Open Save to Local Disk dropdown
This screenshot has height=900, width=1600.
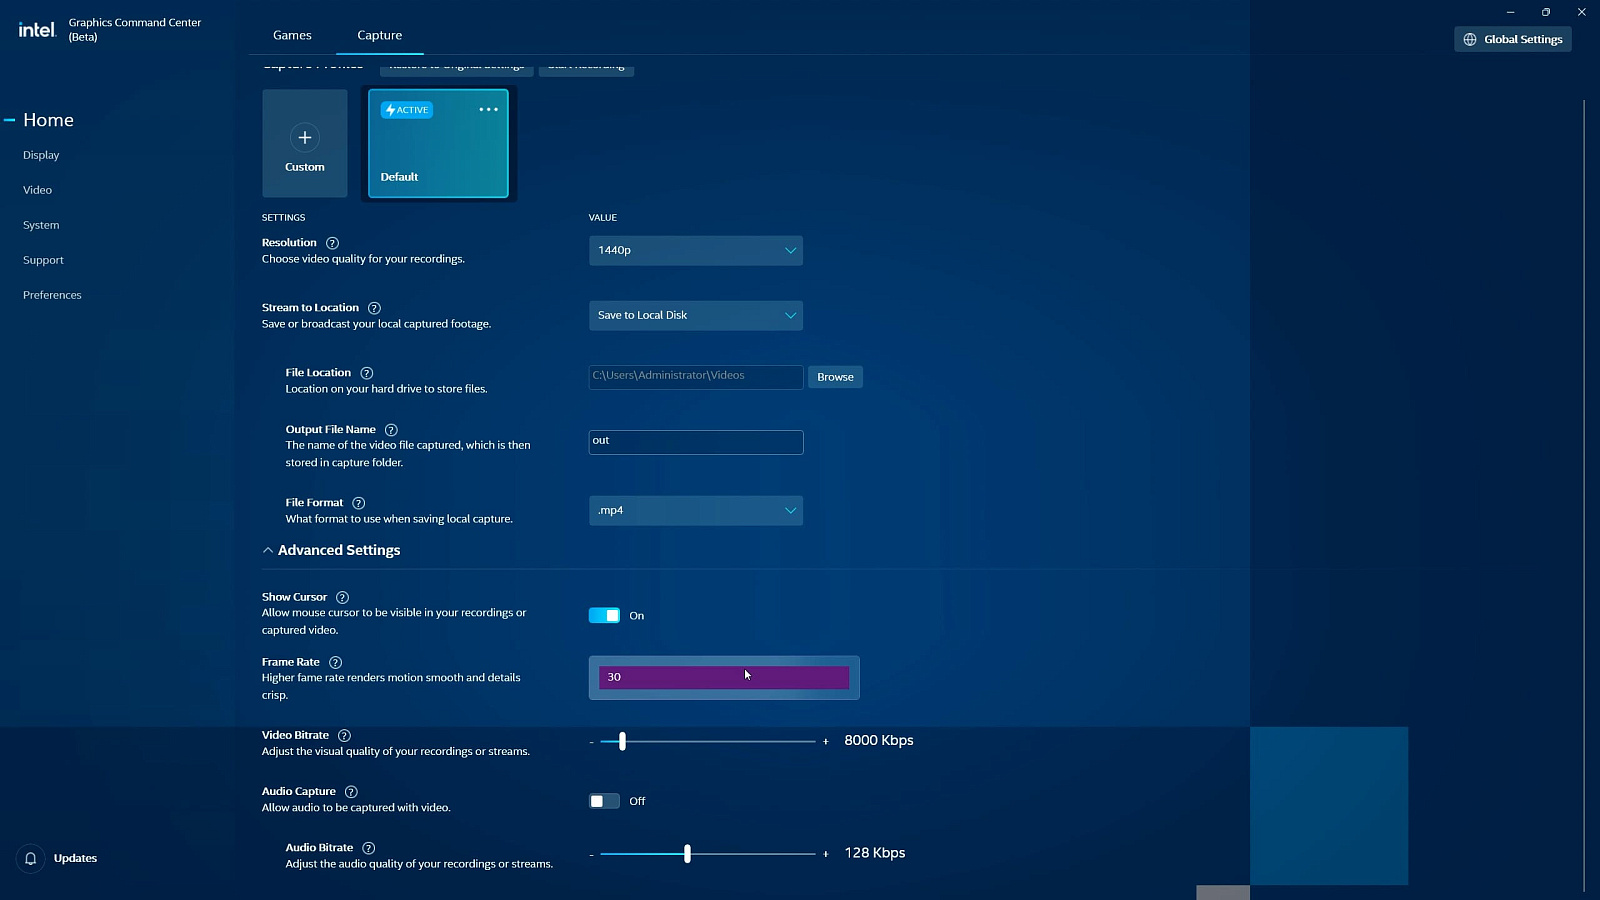point(696,315)
